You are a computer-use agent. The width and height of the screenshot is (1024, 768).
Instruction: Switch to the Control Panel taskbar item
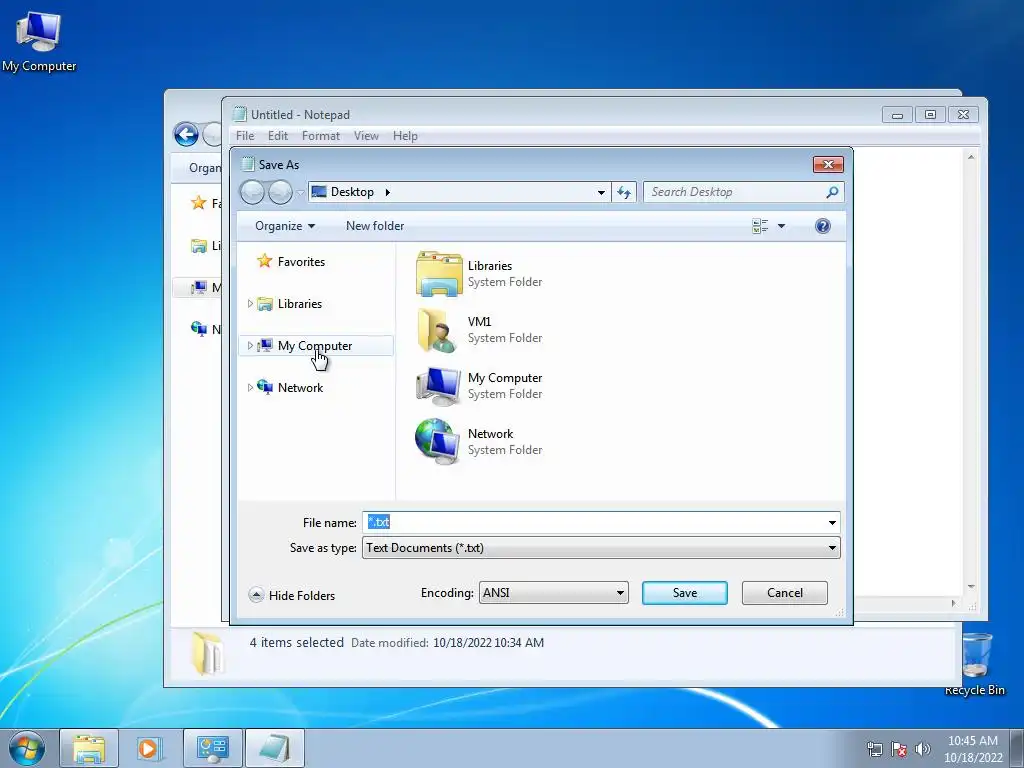coord(213,748)
